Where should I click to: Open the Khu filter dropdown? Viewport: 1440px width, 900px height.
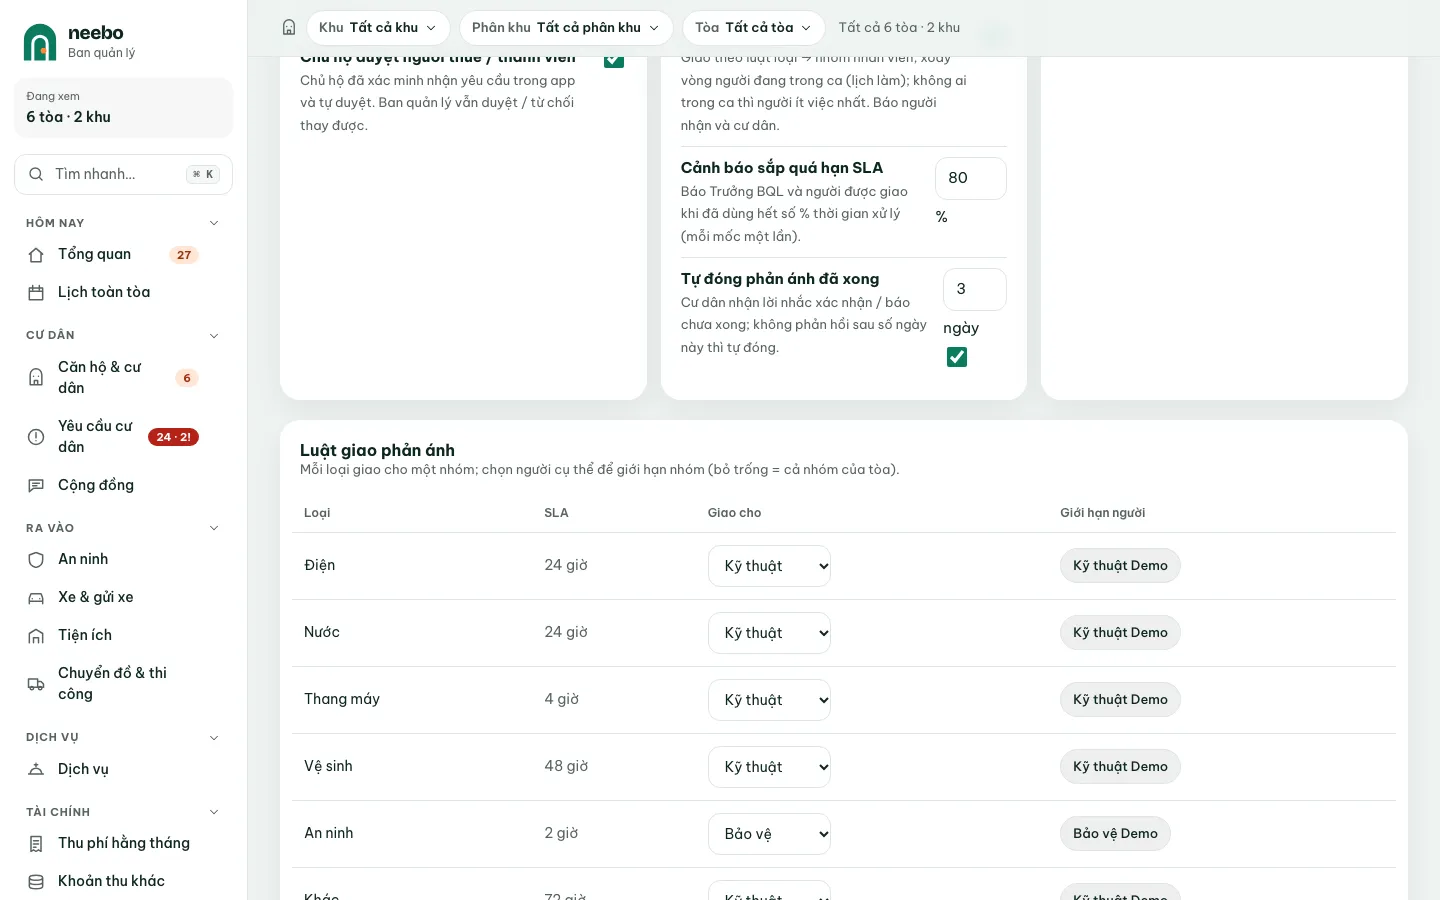click(378, 28)
